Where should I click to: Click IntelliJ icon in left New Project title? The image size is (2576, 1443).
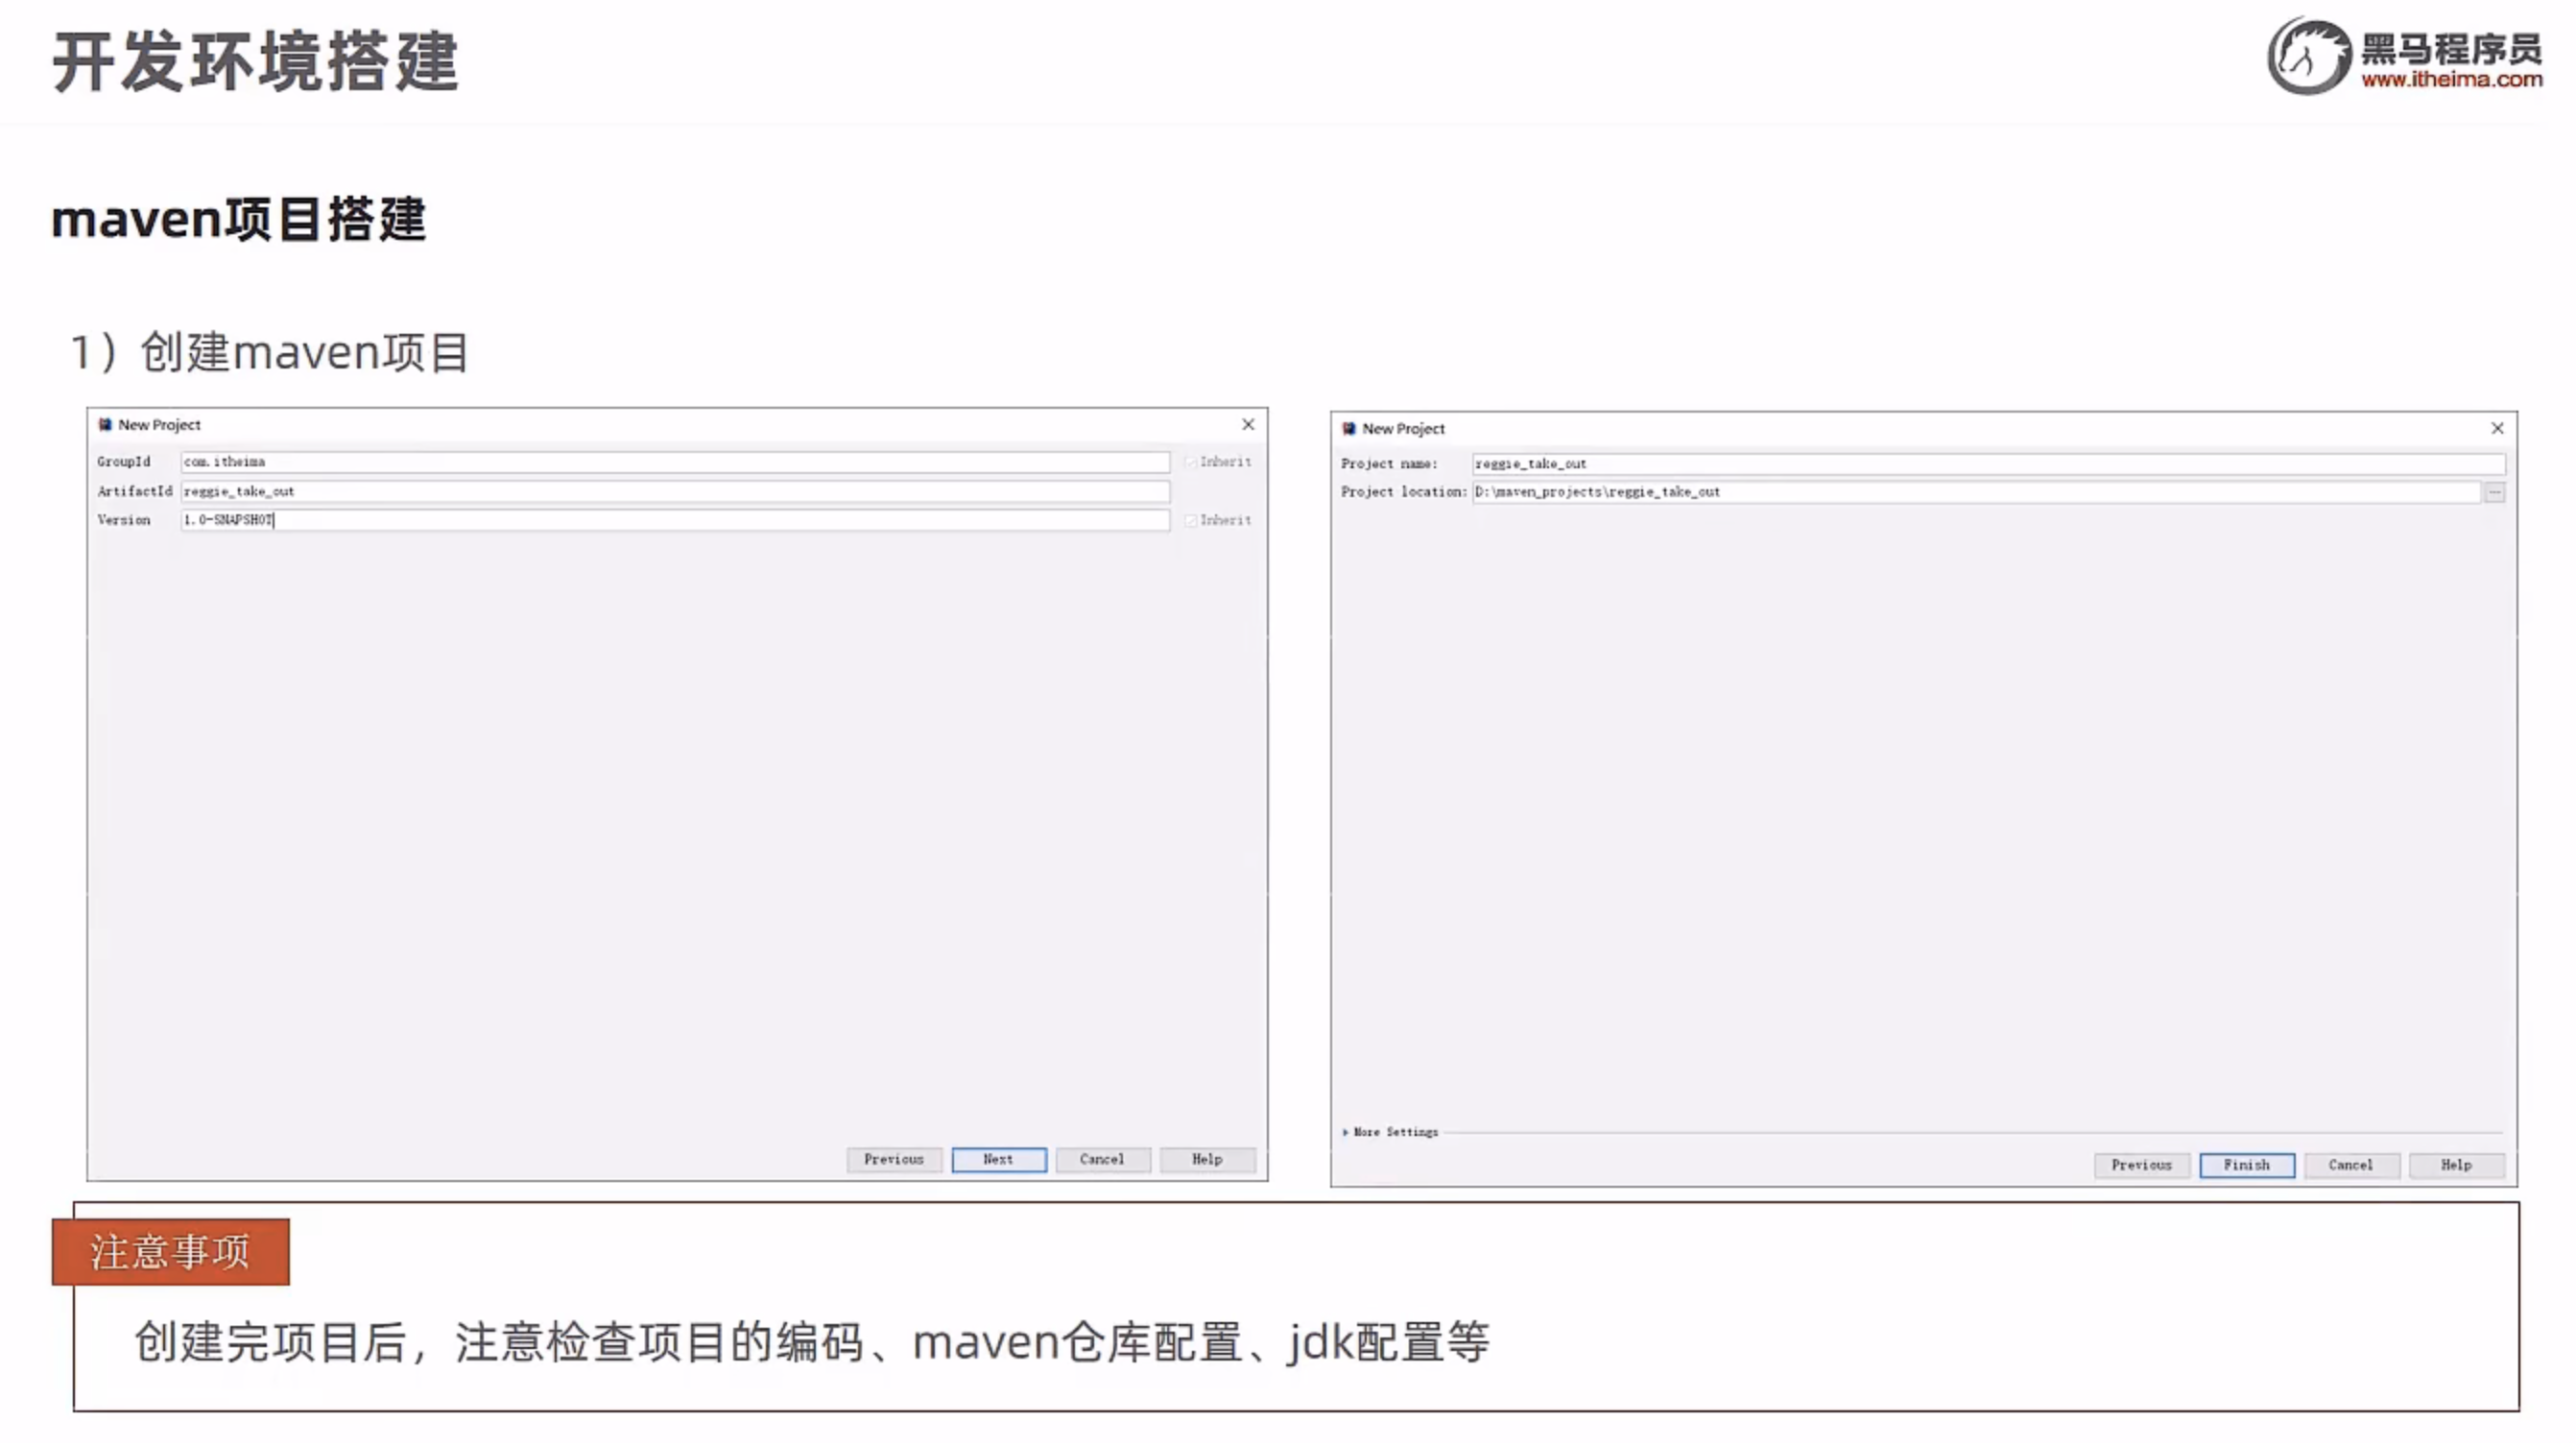coord(105,425)
